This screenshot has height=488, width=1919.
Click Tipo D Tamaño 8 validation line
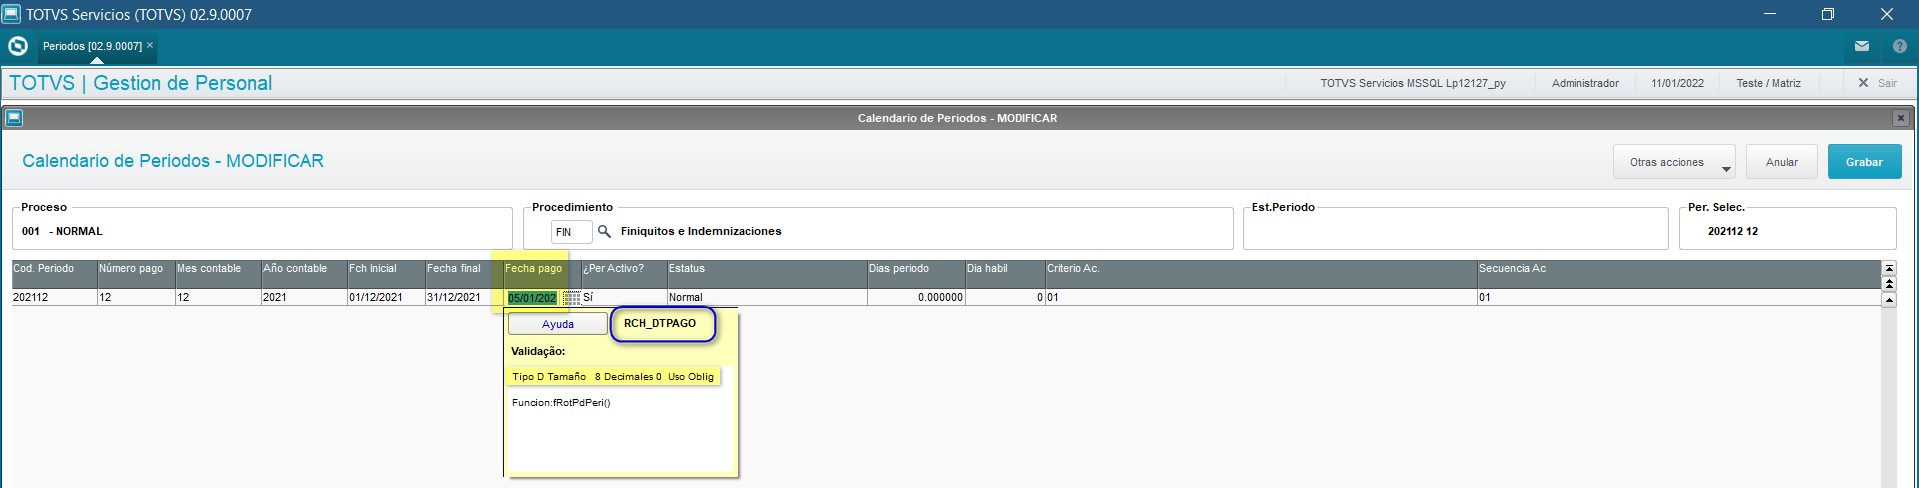pos(613,377)
